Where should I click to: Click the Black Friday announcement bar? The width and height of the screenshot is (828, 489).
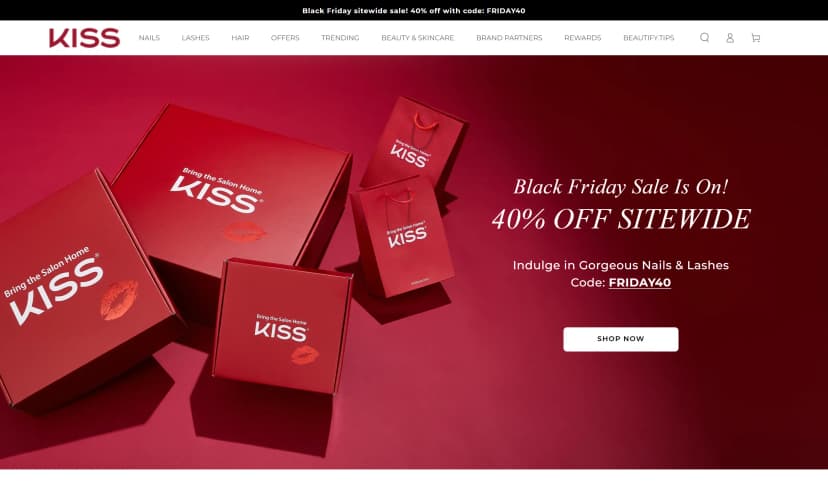[x=414, y=10]
